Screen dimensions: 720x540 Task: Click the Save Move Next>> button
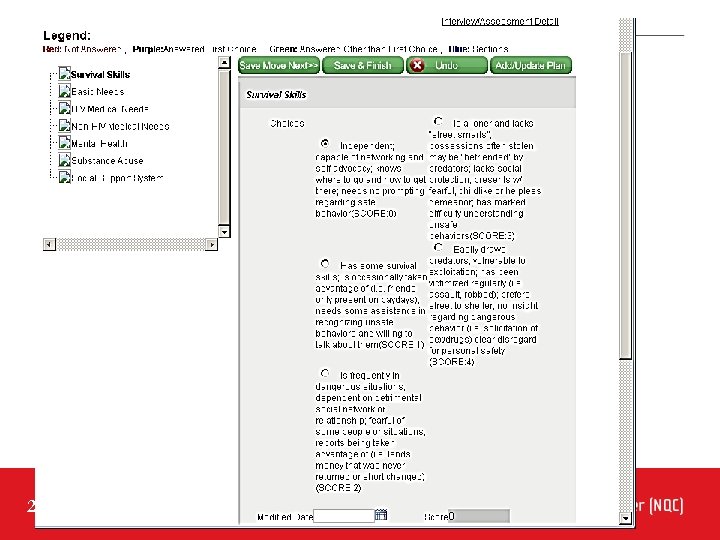(x=279, y=65)
